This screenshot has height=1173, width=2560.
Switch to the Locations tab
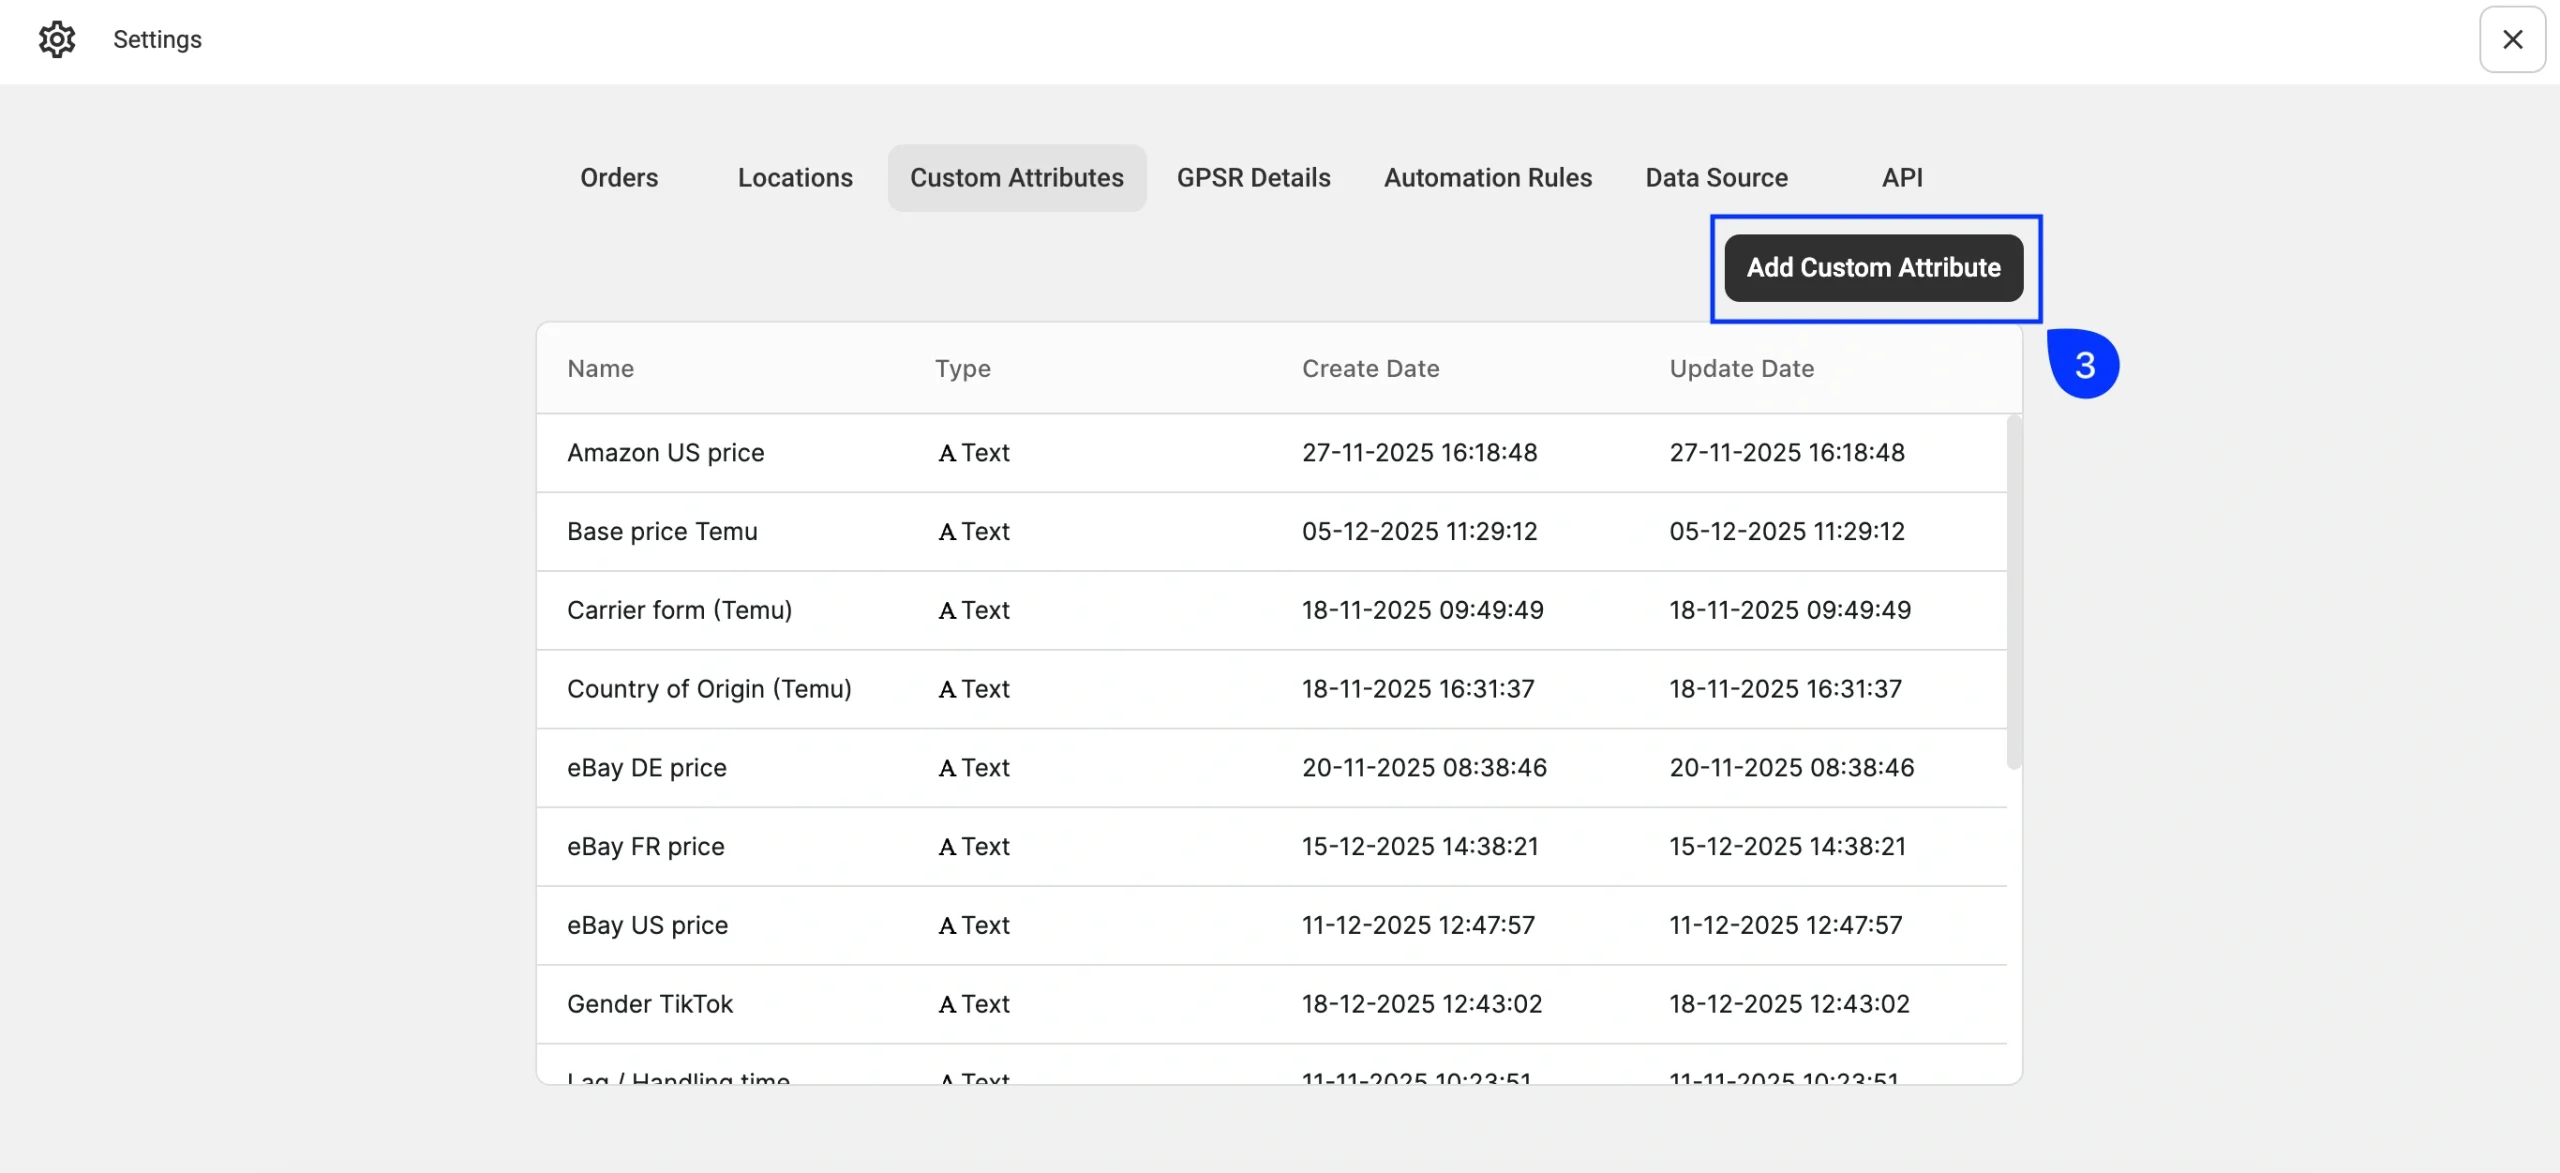[795, 178]
